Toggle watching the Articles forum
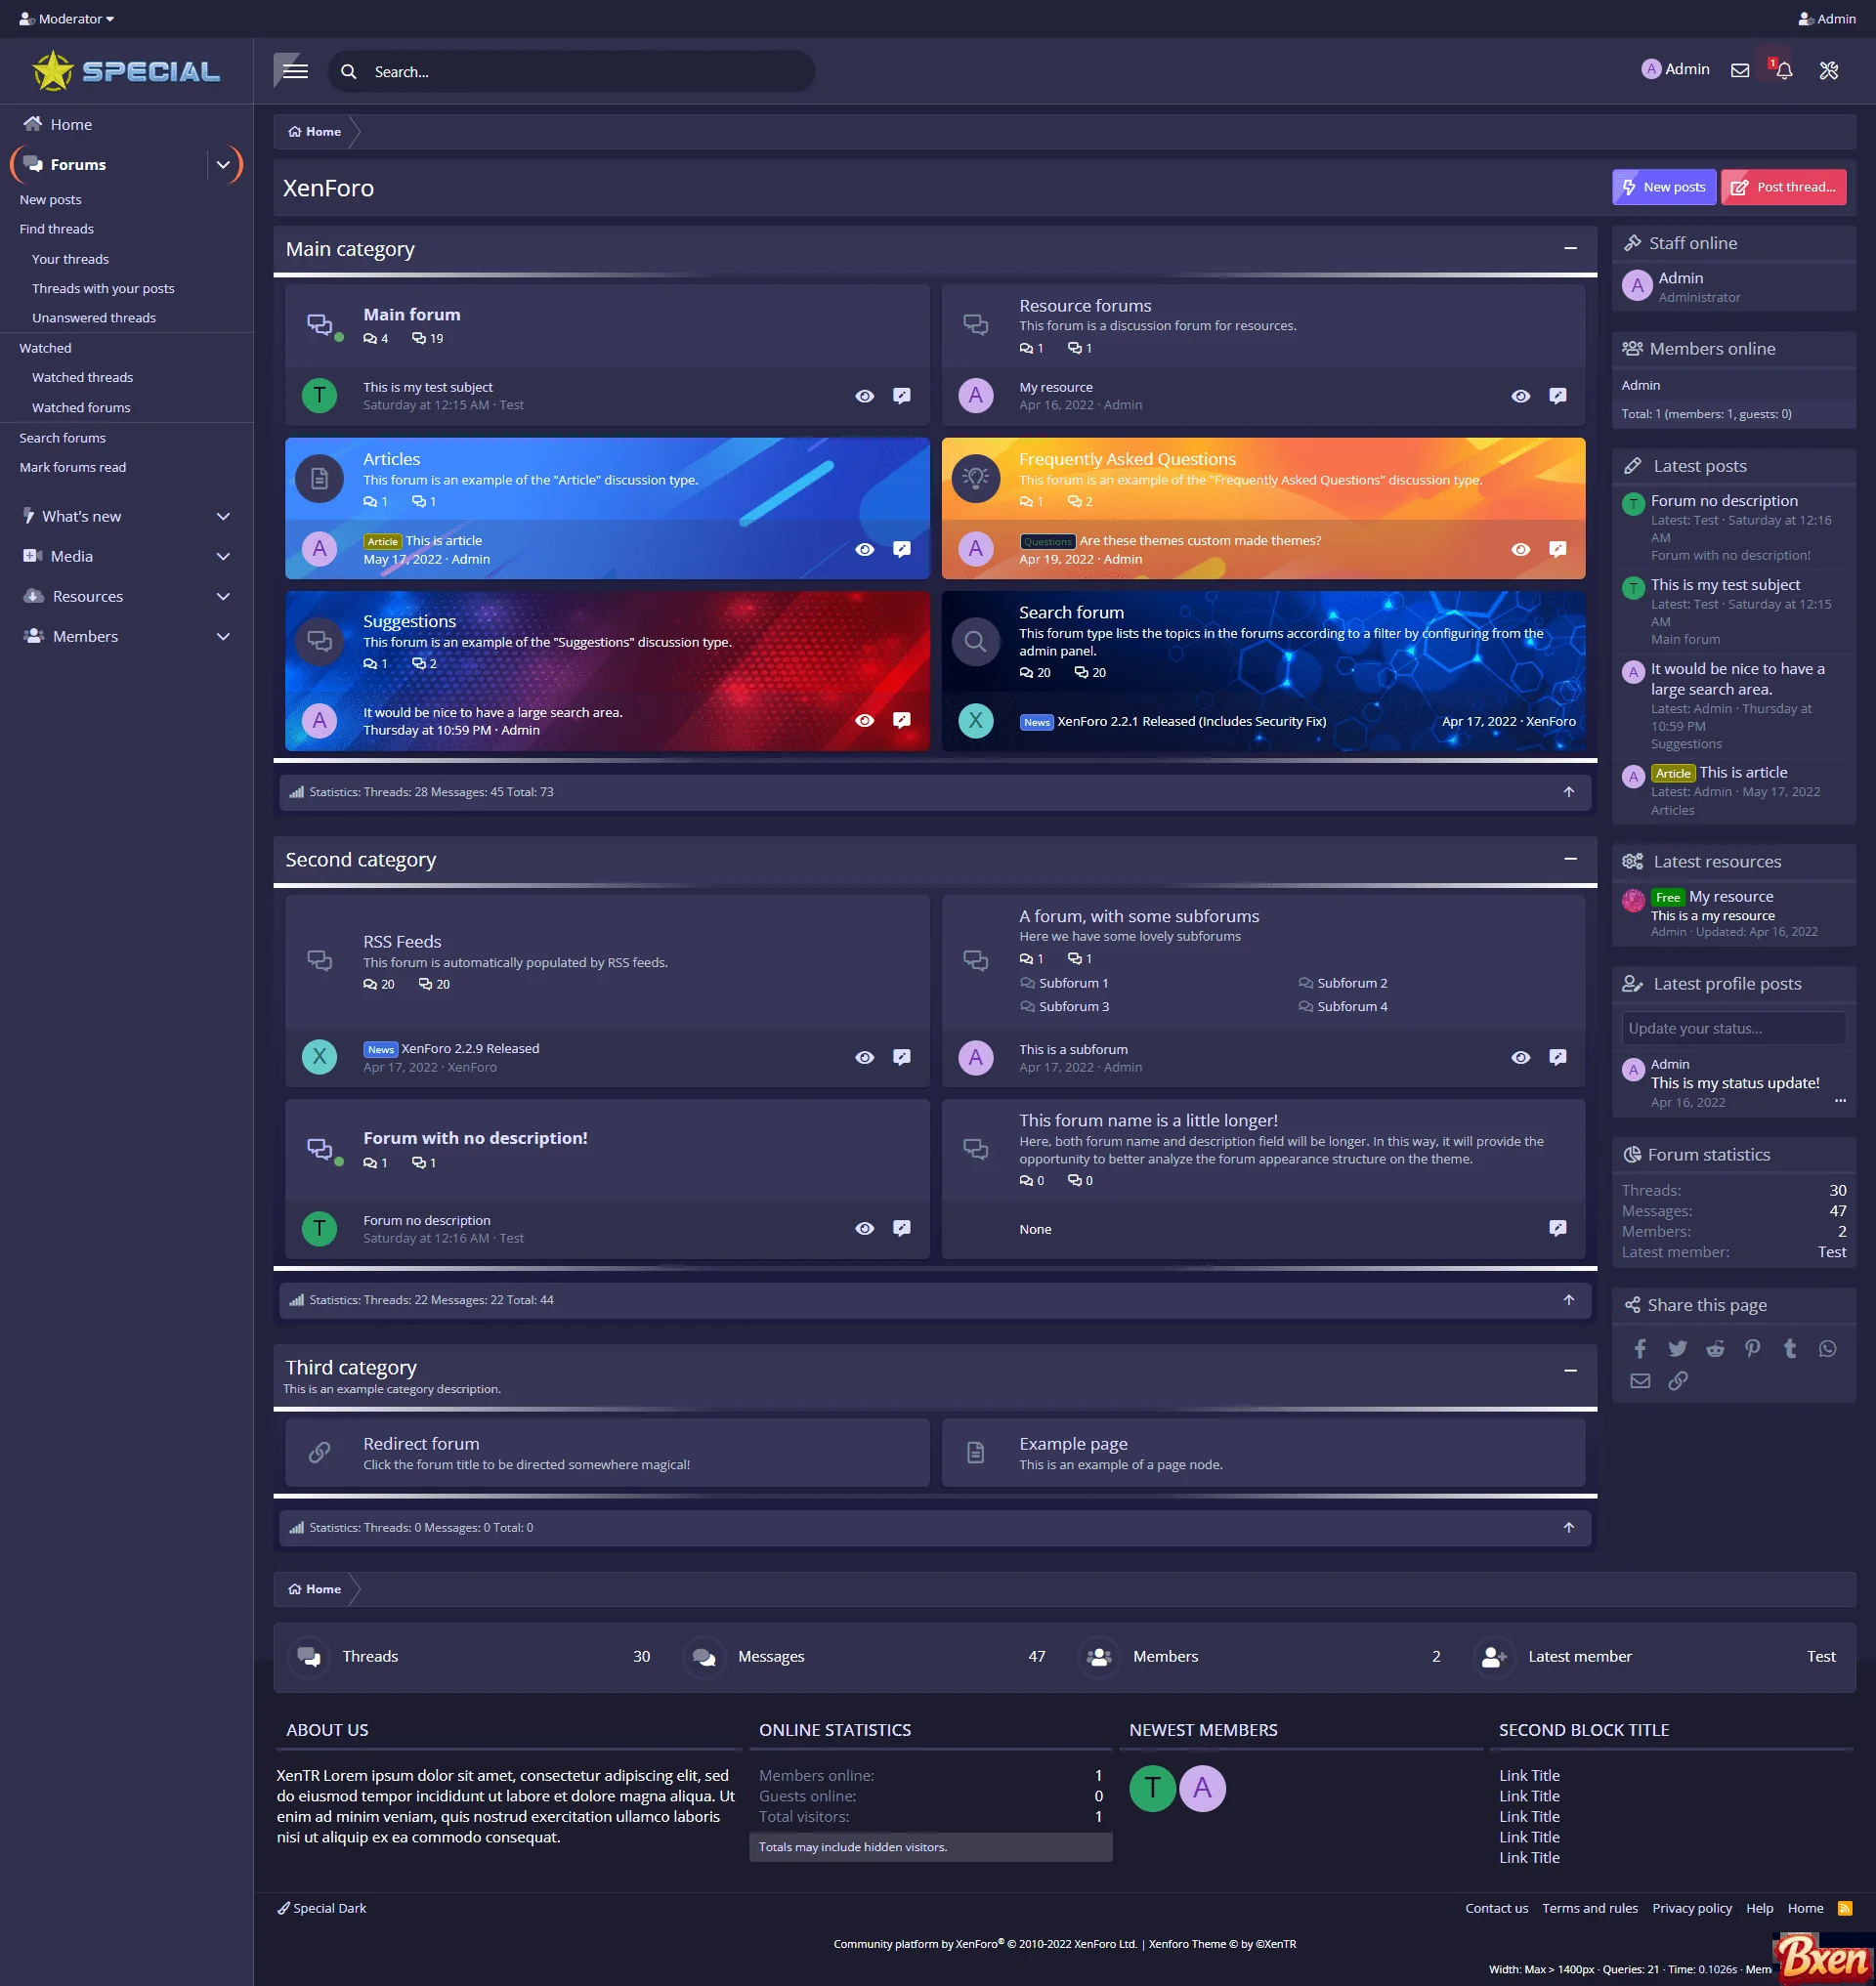This screenshot has height=1986, width=1876. [x=864, y=548]
